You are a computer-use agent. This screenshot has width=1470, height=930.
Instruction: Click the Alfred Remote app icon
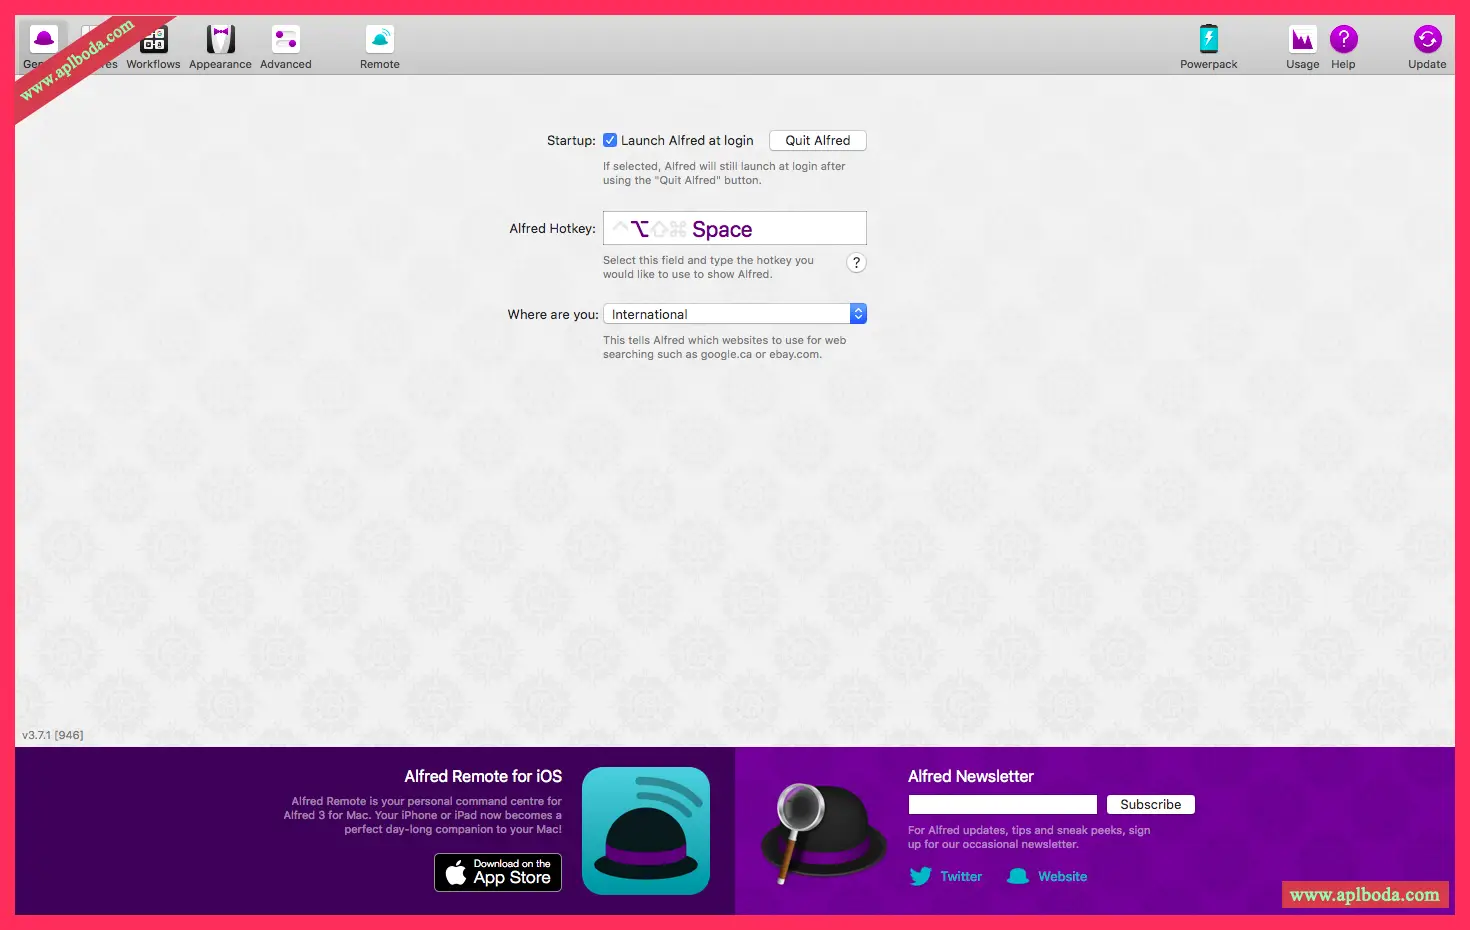click(646, 830)
